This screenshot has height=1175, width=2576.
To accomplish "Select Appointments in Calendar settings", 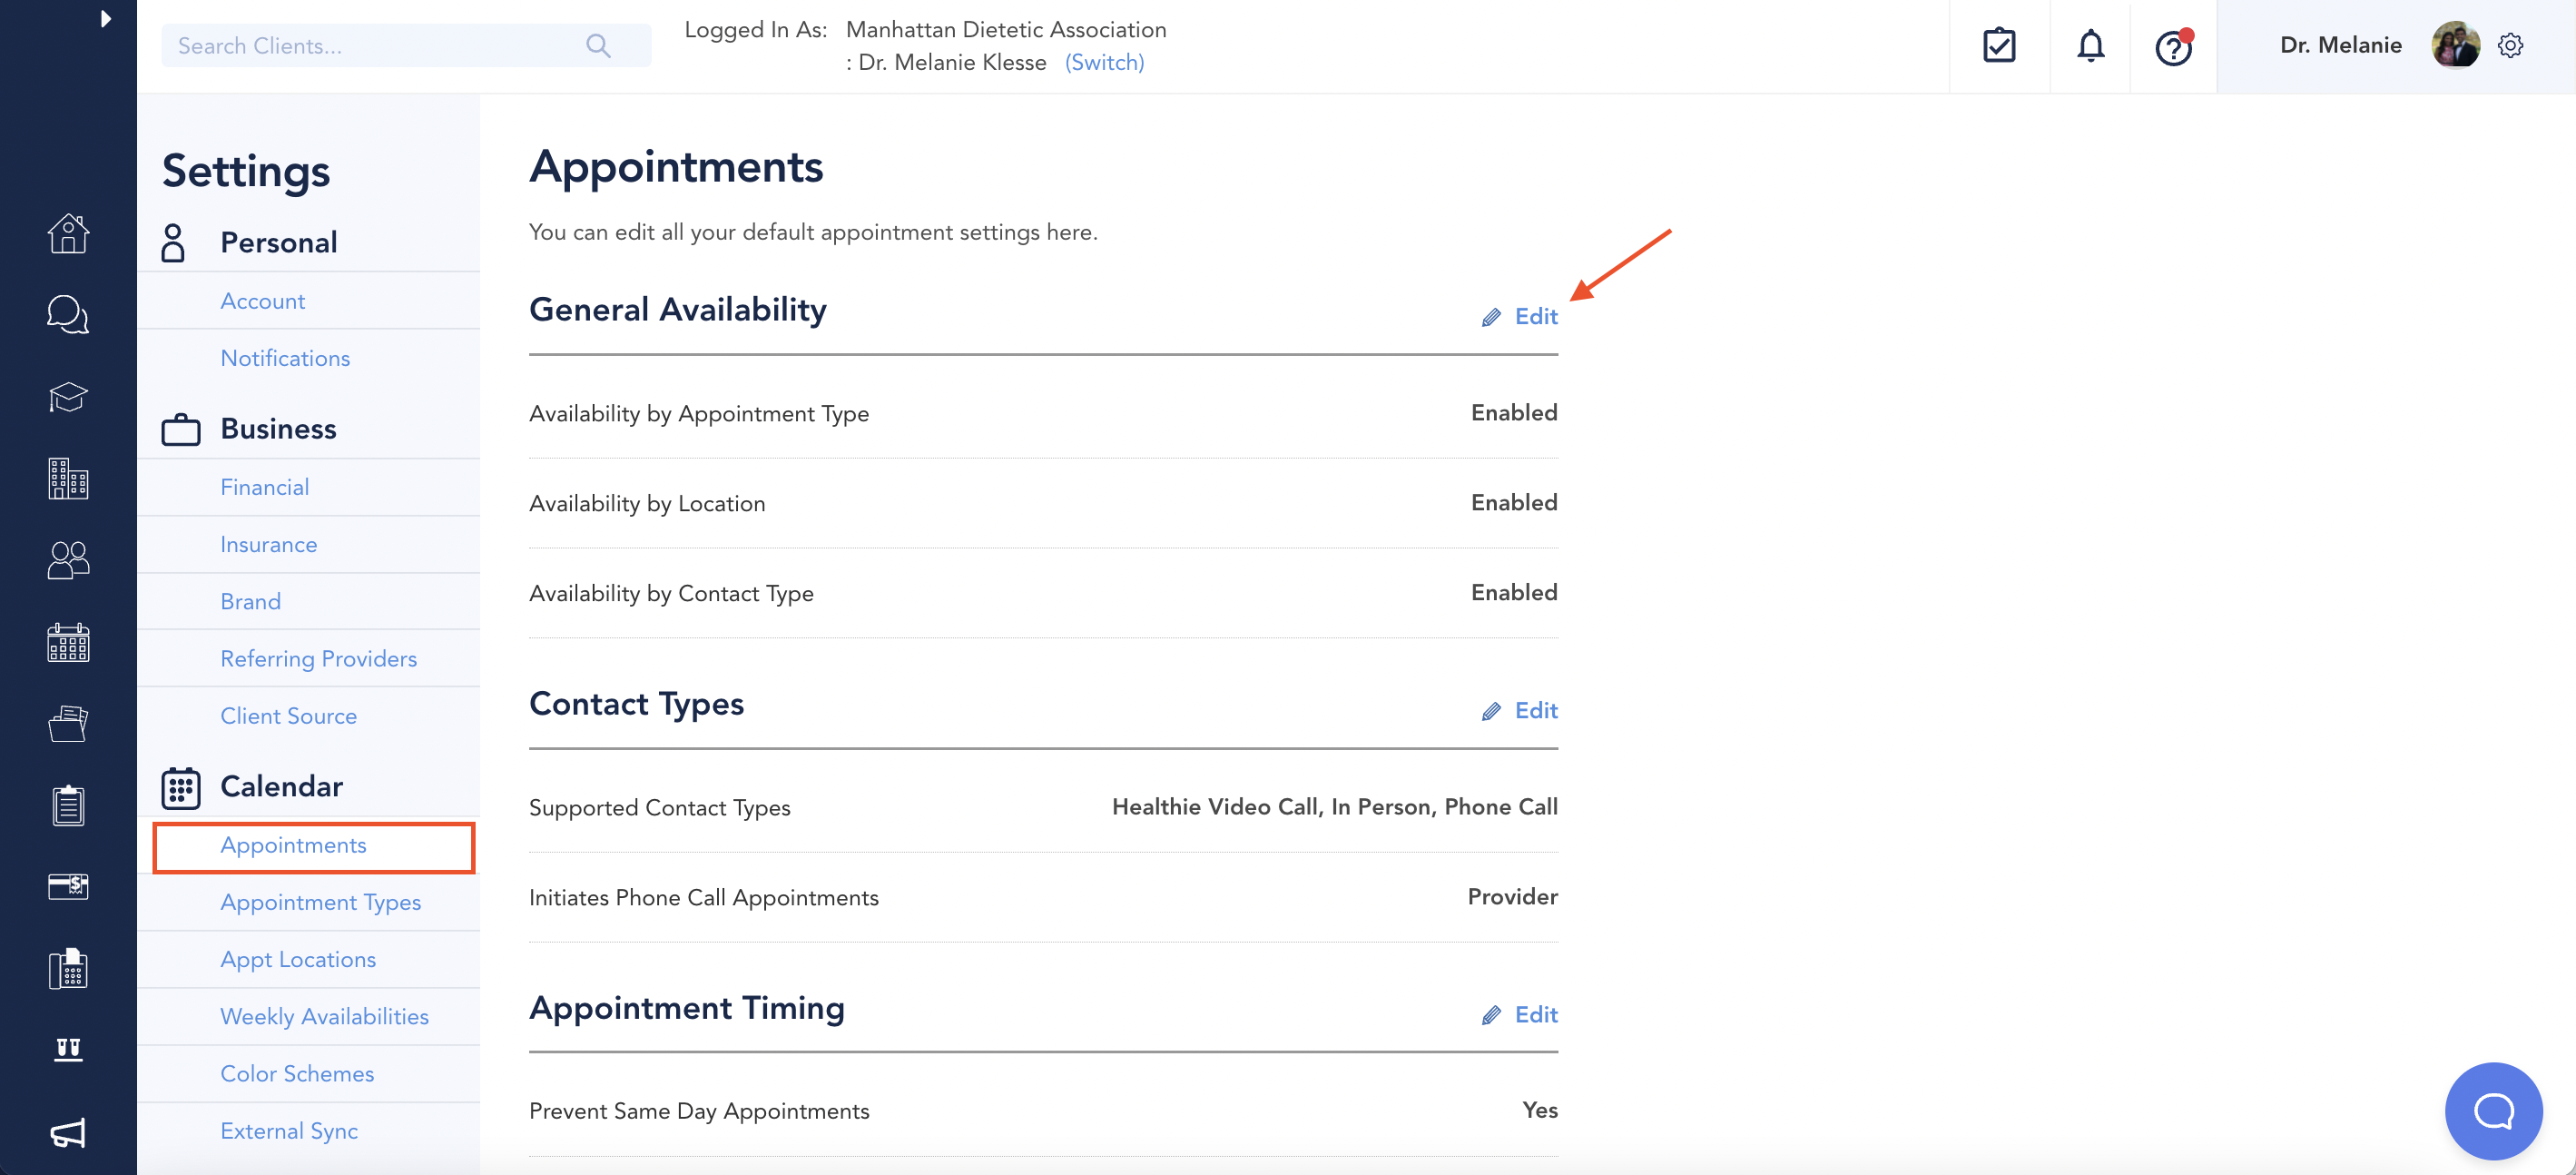I will (293, 845).
